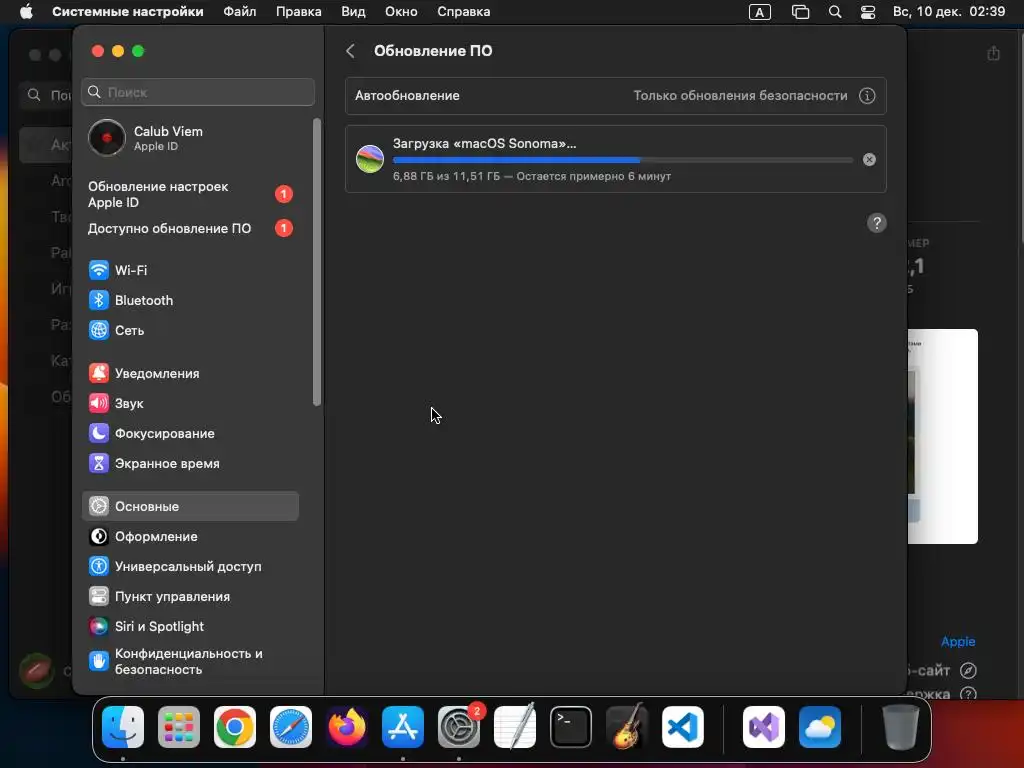Launch Google Chrome from the Dock
Viewport: 1024px width, 768px height.
(x=235, y=727)
